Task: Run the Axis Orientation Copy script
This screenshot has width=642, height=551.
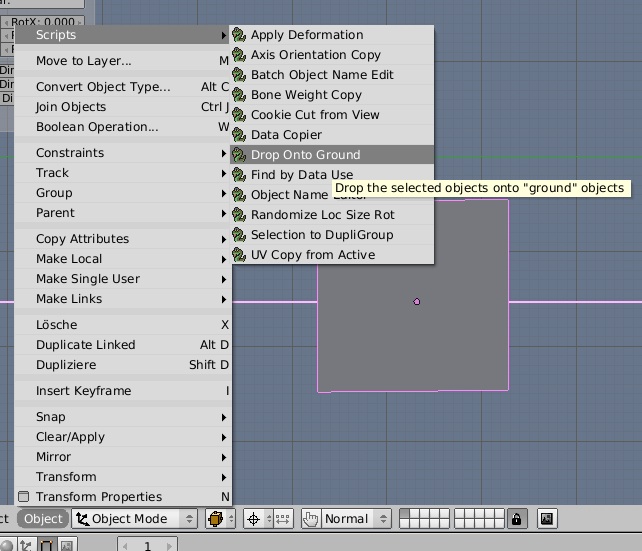Action: pyautogui.click(x=332, y=55)
